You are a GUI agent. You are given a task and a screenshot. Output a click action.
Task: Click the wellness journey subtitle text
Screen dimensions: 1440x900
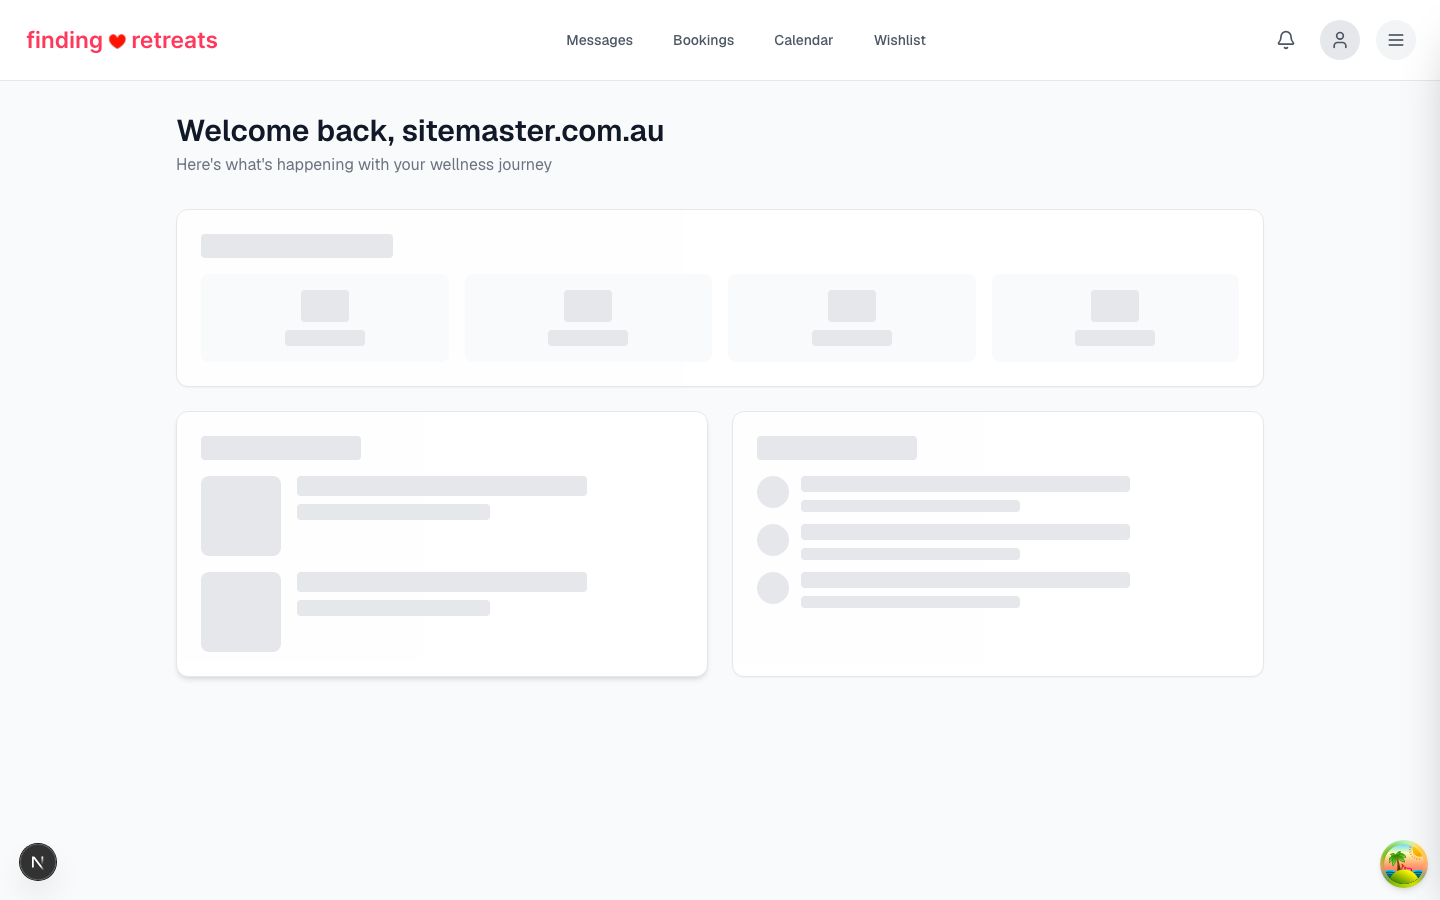pyautogui.click(x=364, y=164)
